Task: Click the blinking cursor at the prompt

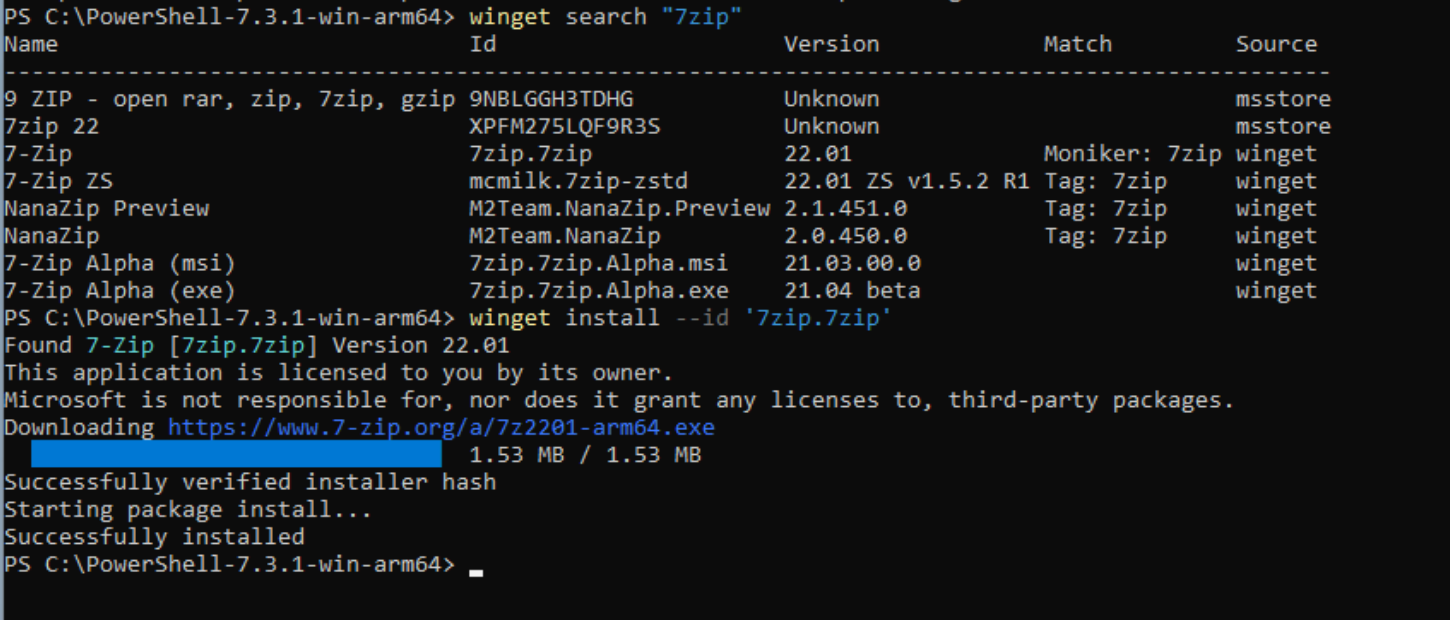Action: [x=476, y=573]
